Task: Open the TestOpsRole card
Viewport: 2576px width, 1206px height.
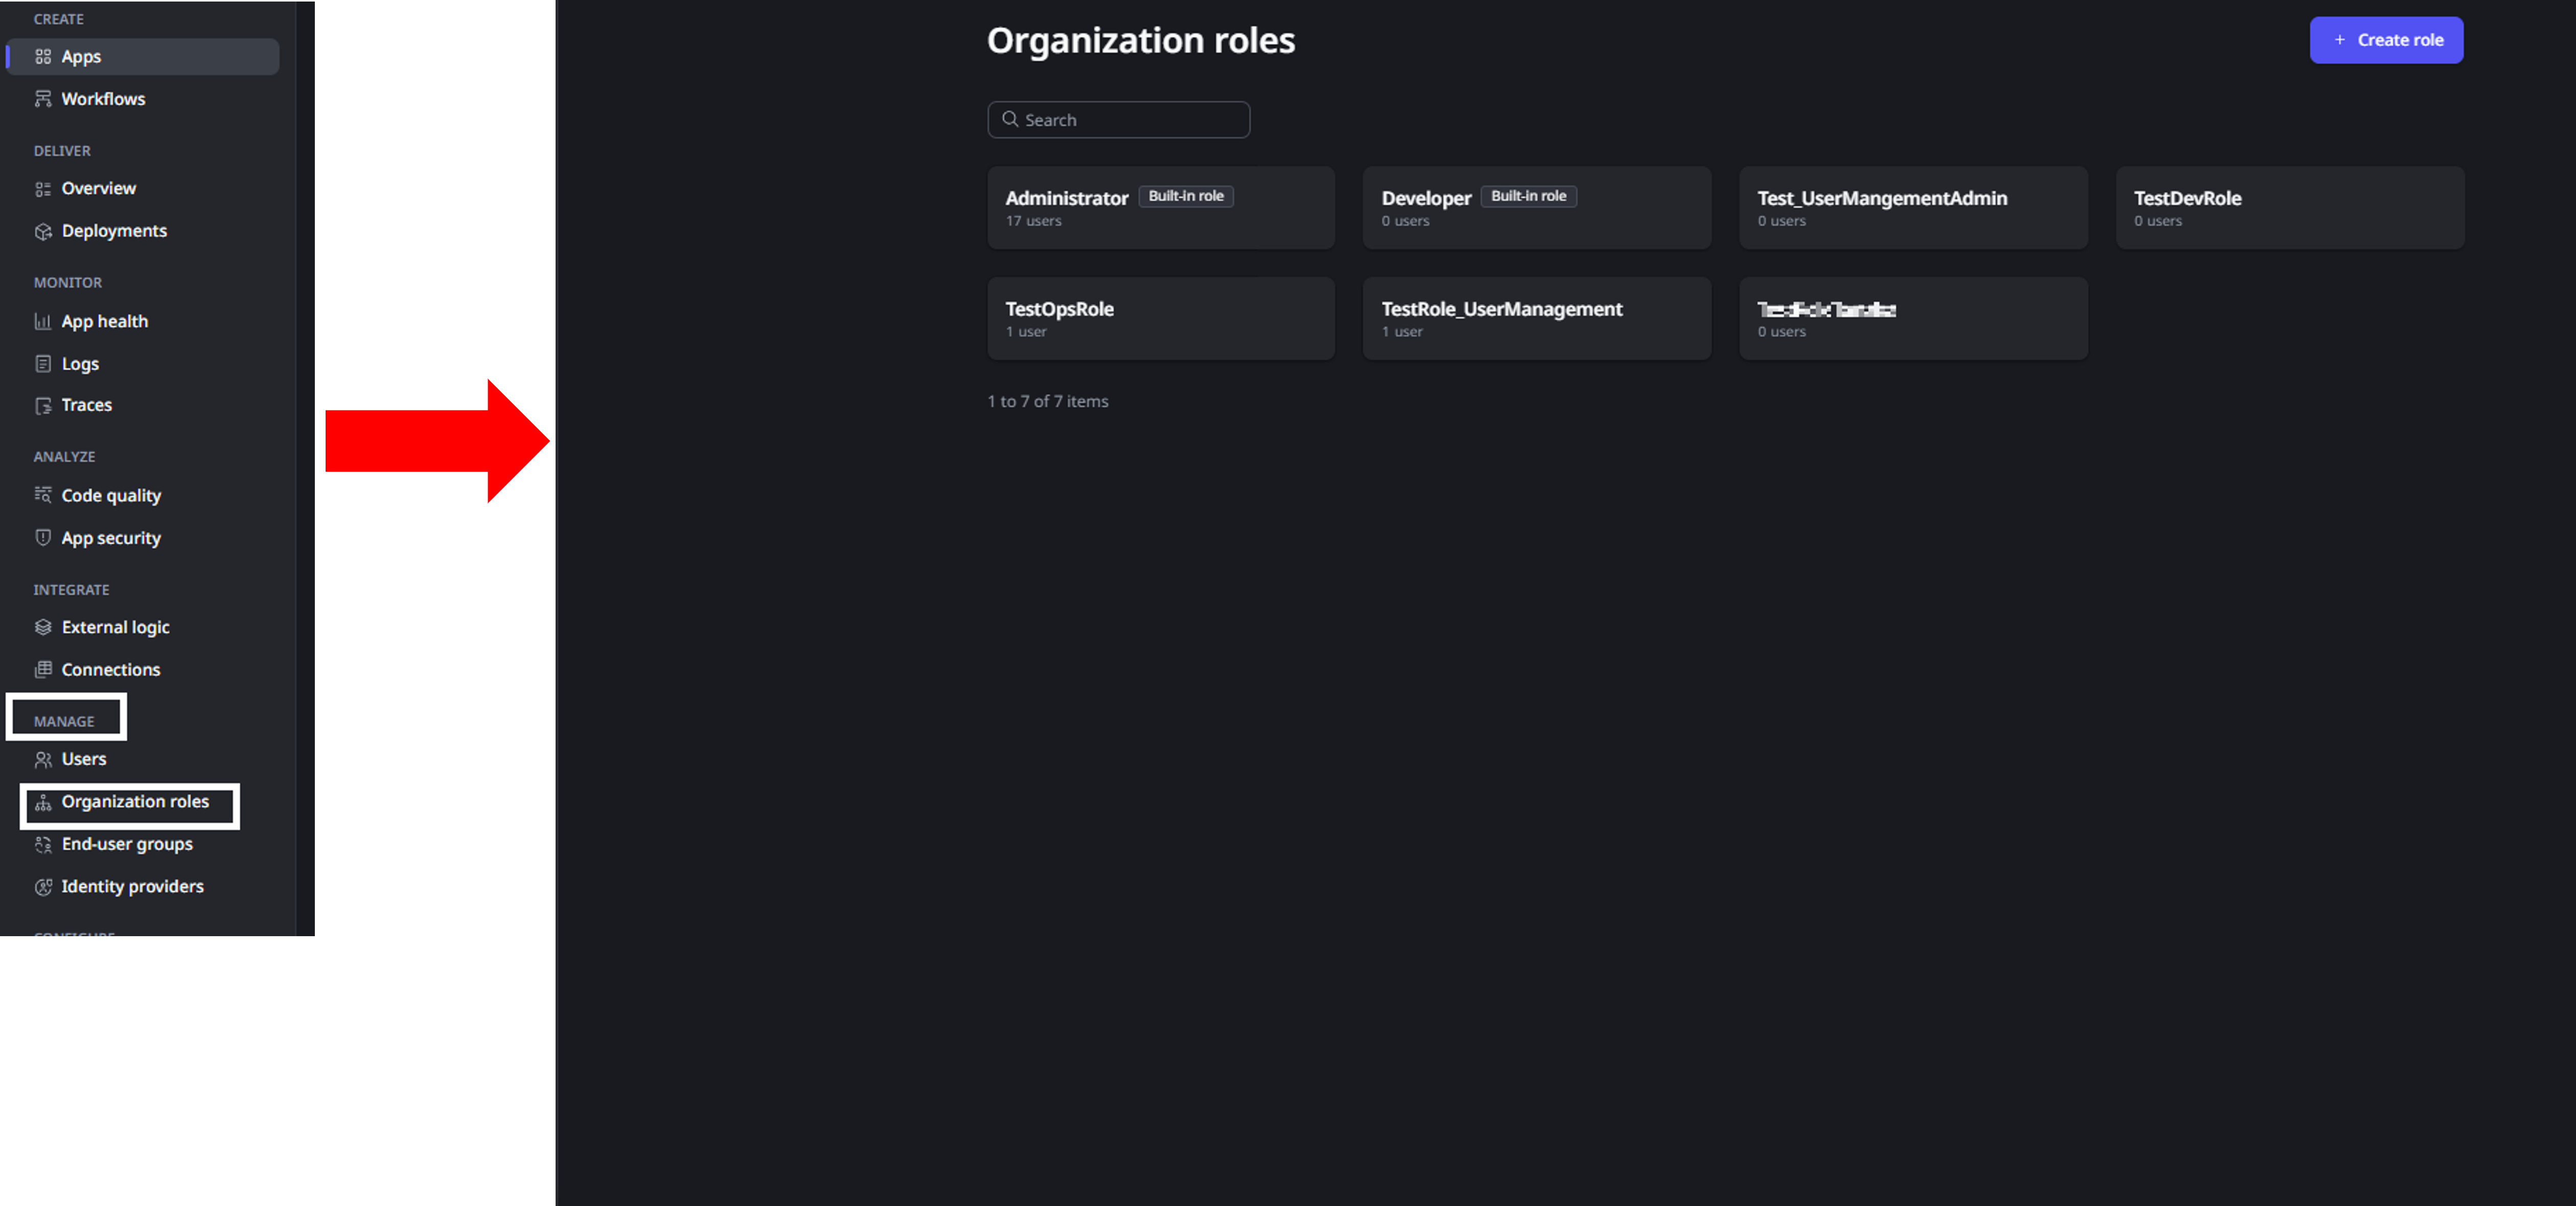Action: click(1160, 319)
